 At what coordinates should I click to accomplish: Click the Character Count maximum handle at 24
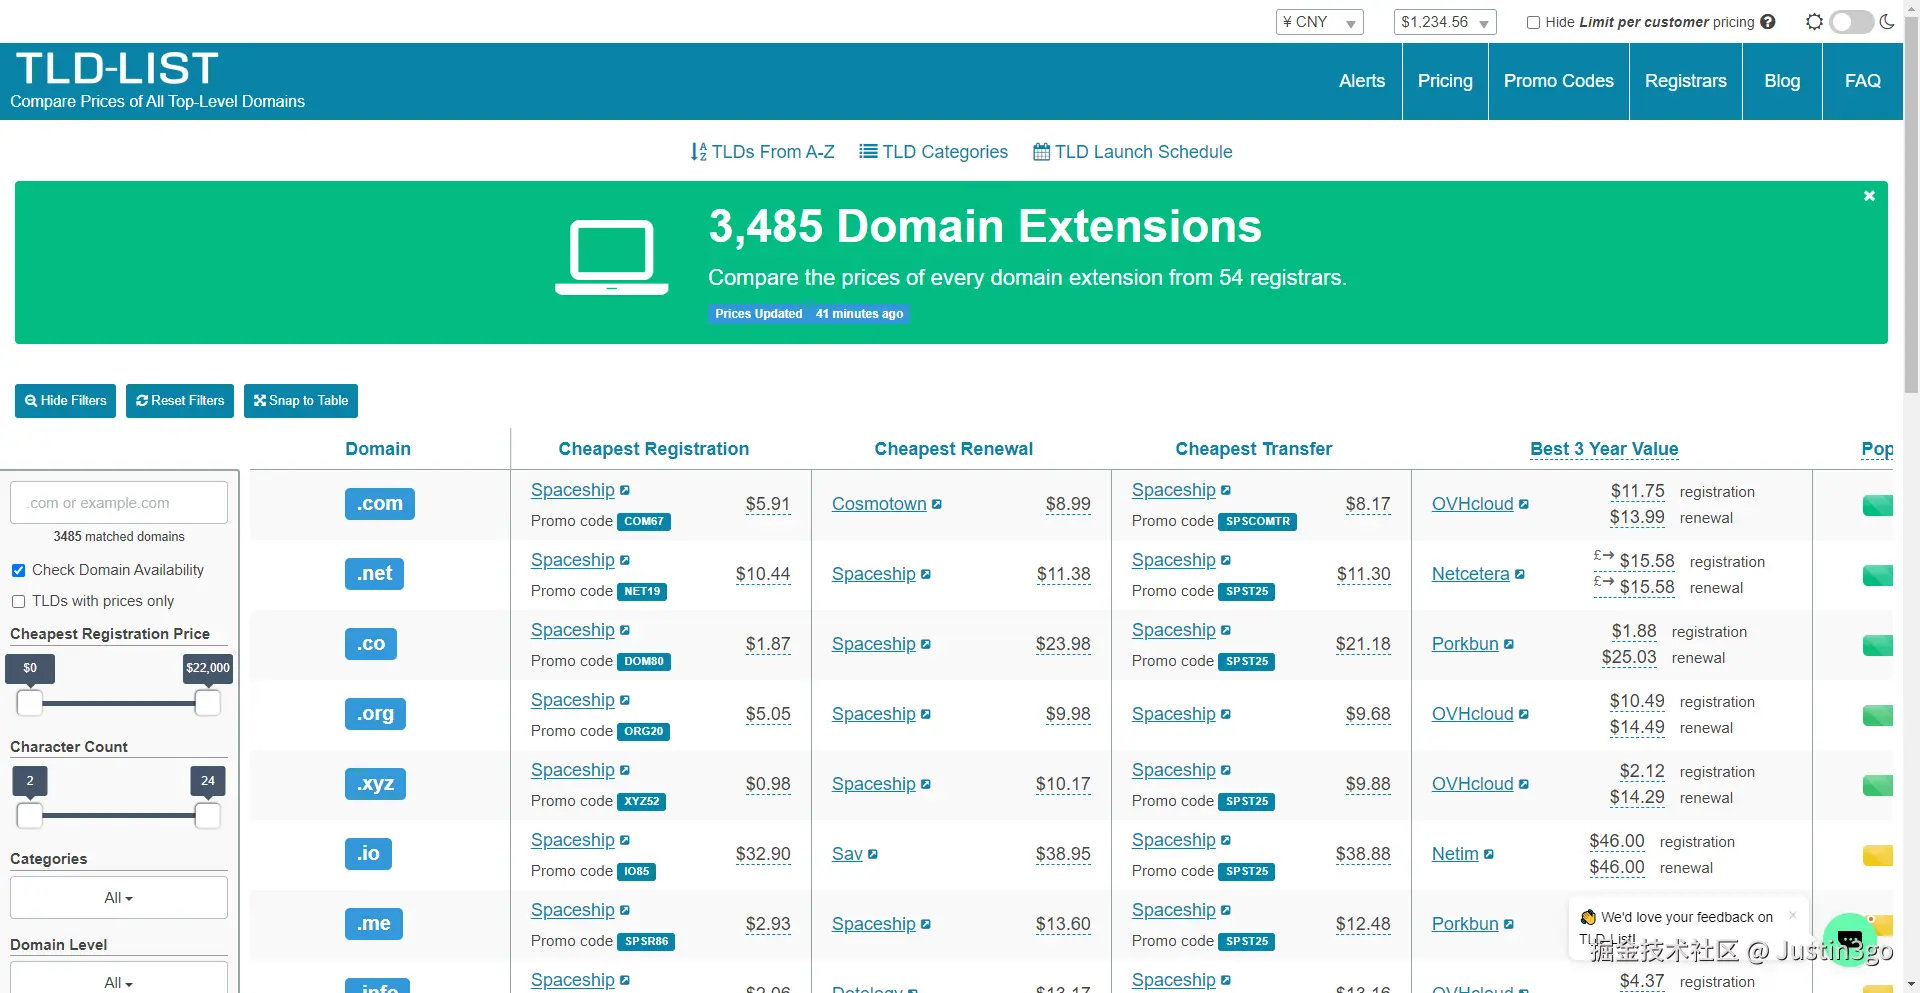tap(208, 816)
